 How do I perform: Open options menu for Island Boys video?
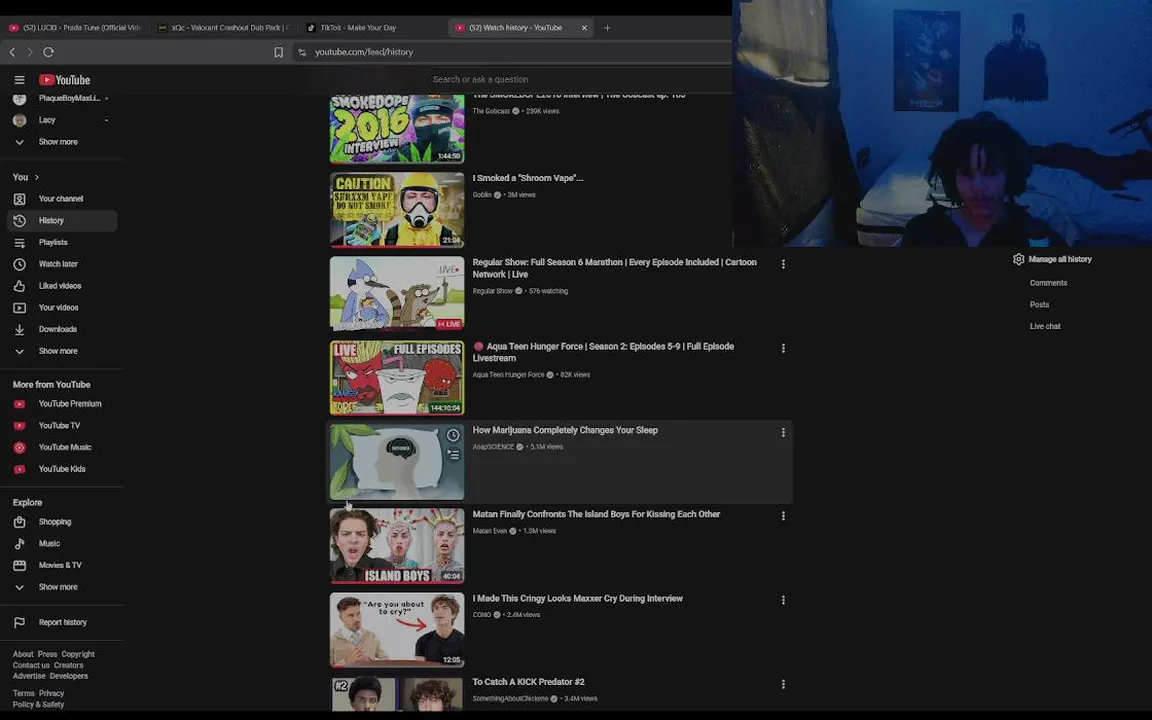coord(783,516)
